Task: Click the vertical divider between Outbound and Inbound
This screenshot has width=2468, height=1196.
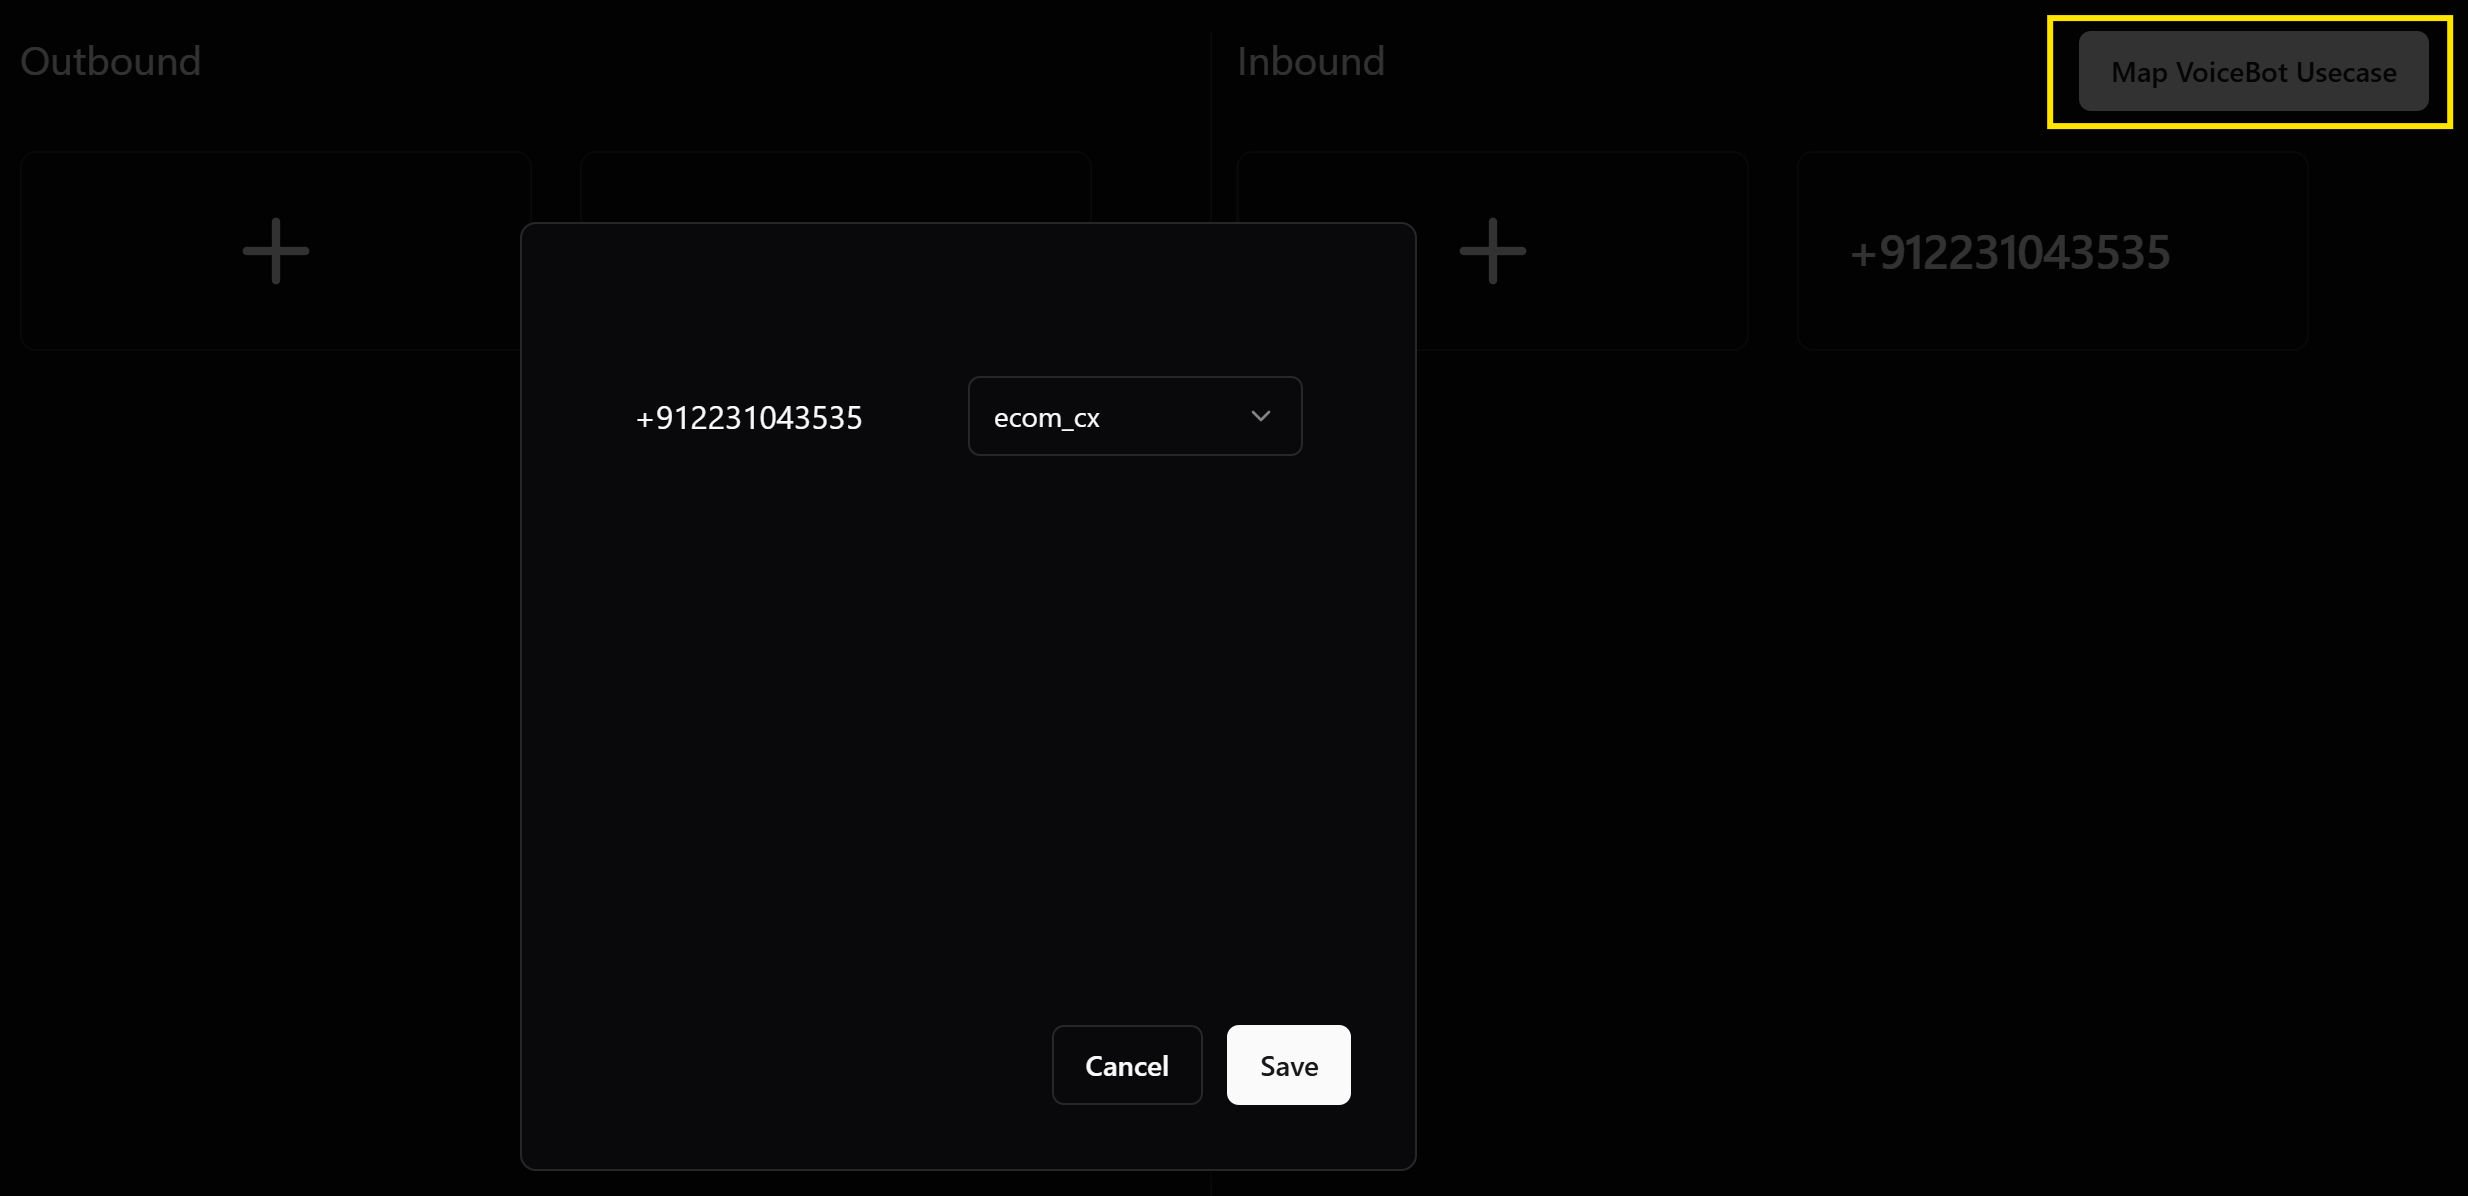Action: click(x=1210, y=130)
